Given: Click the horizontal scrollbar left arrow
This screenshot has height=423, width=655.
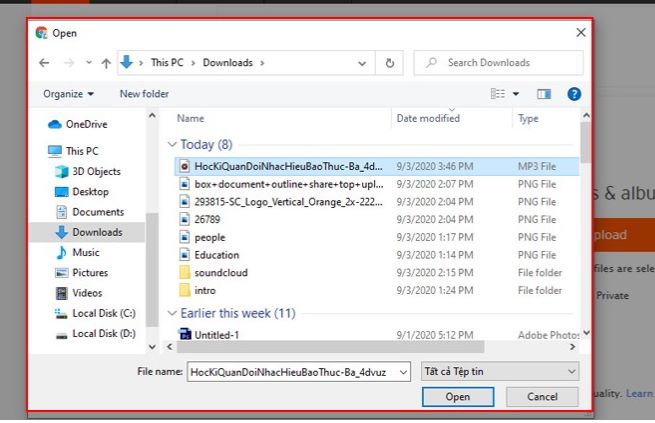Looking at the screenshot, I should coord(170,347).
